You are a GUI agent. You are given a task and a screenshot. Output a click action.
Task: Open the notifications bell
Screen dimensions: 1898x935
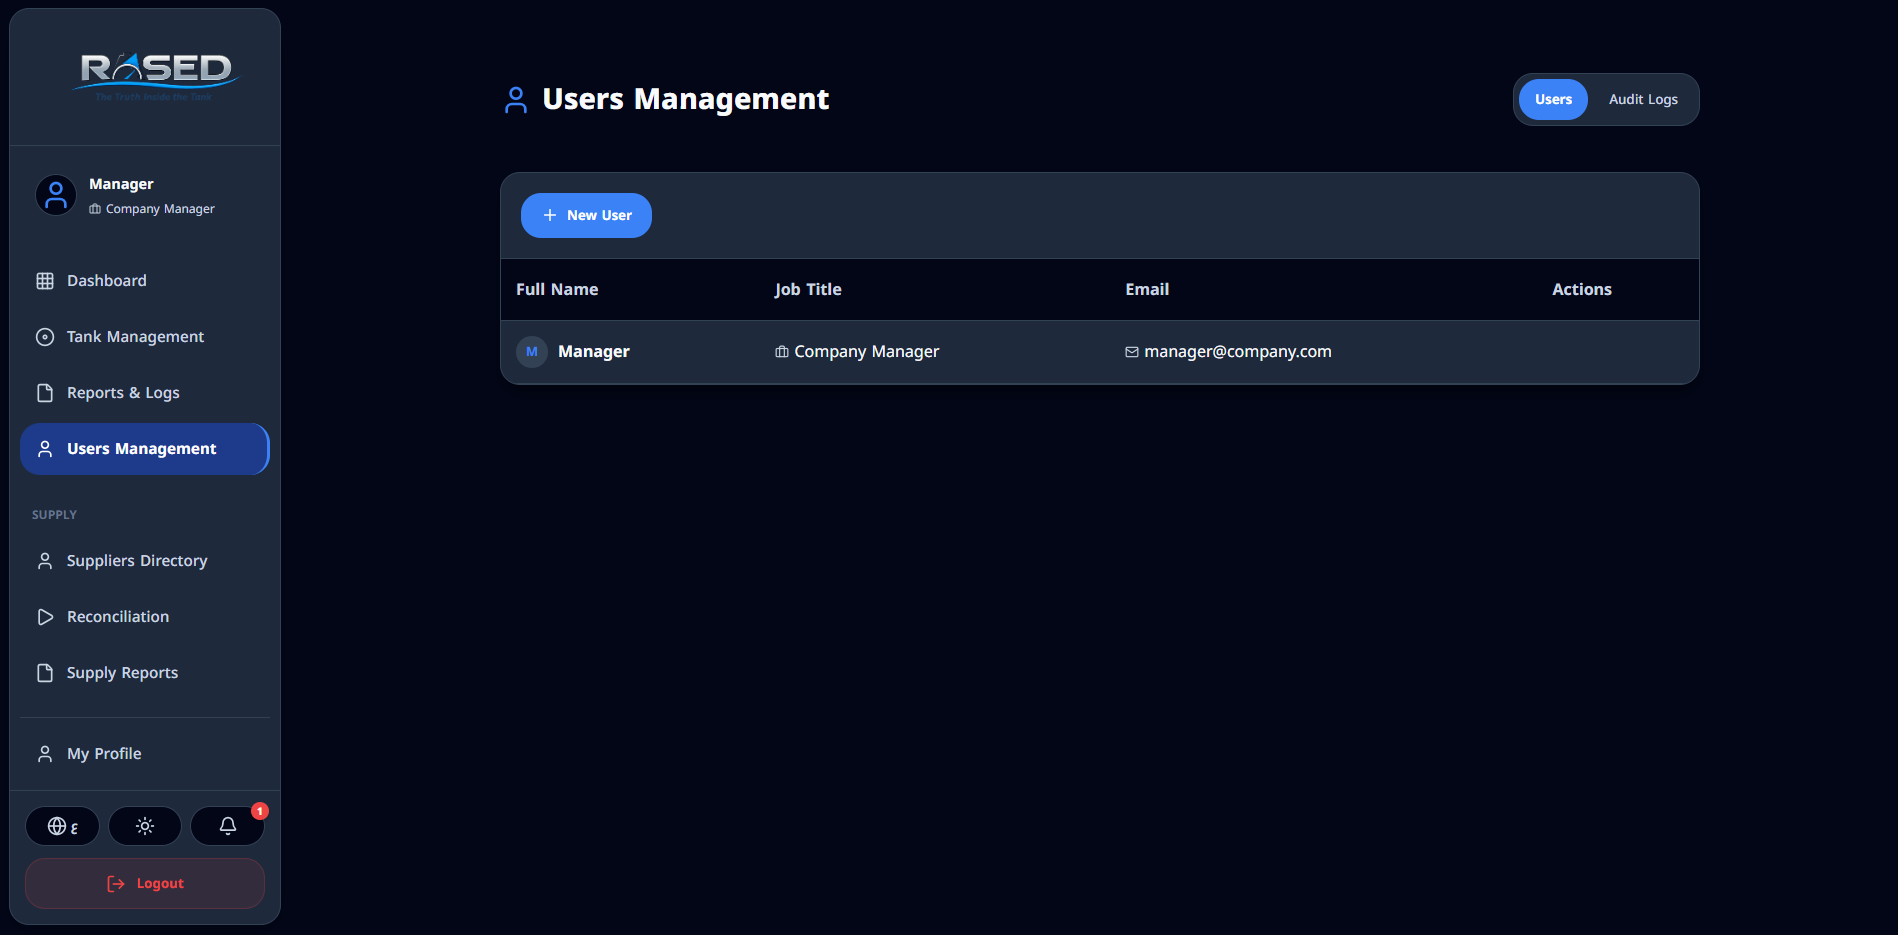228,826
